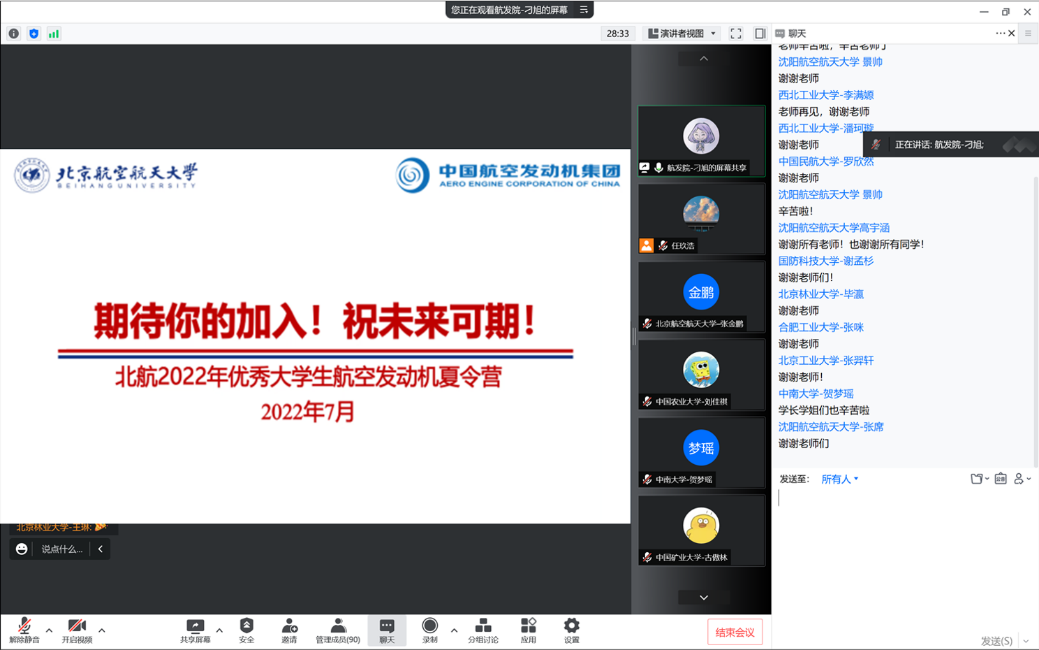Viewport: 1039px width, 650px height.
Task: Start recording with 录制 icon
Action: coord(430,630)
